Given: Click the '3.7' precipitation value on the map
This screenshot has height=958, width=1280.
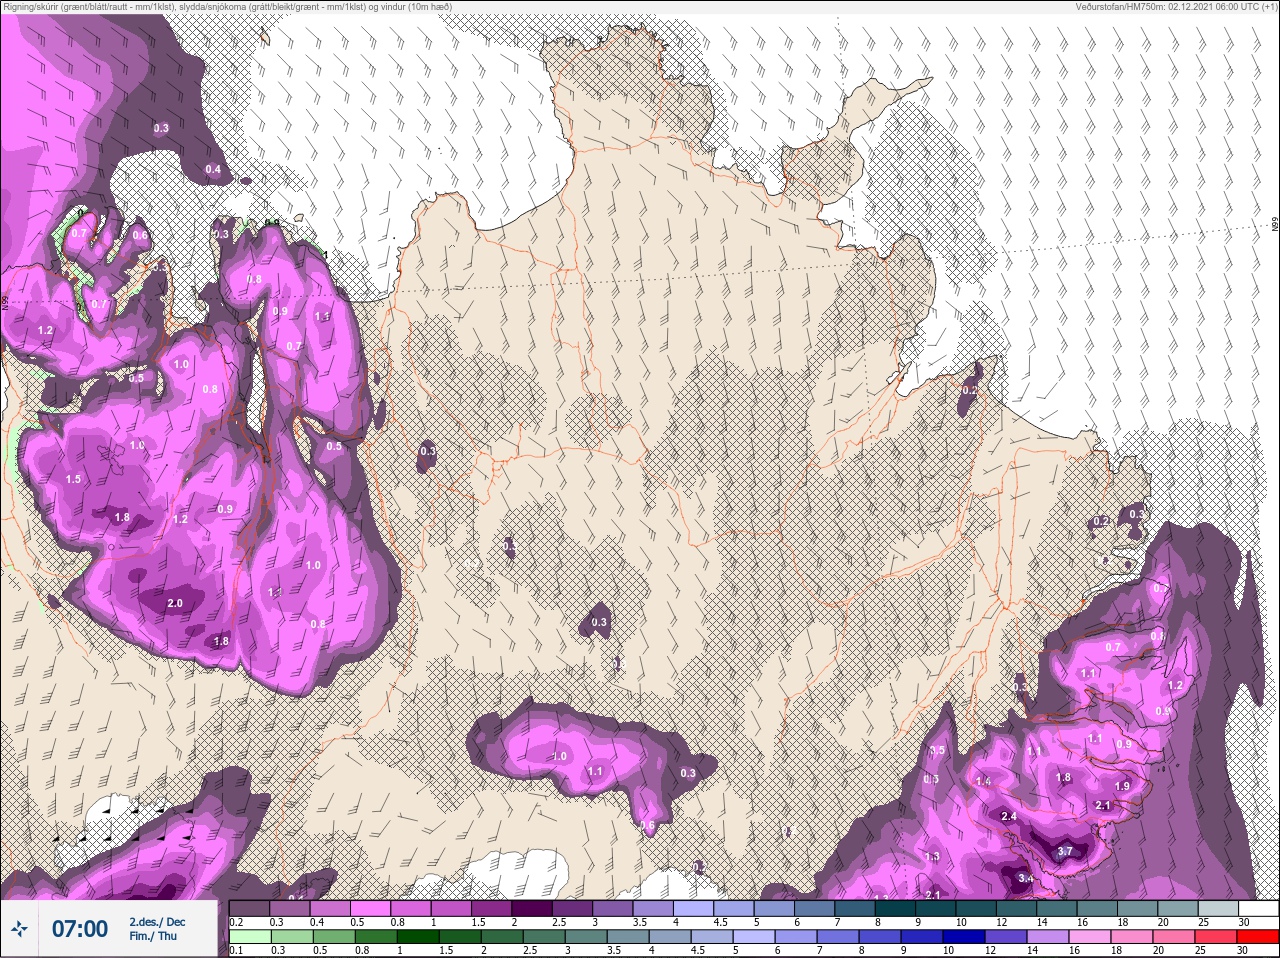Looking at the screenshot, I should click(x=1065, y=851).
